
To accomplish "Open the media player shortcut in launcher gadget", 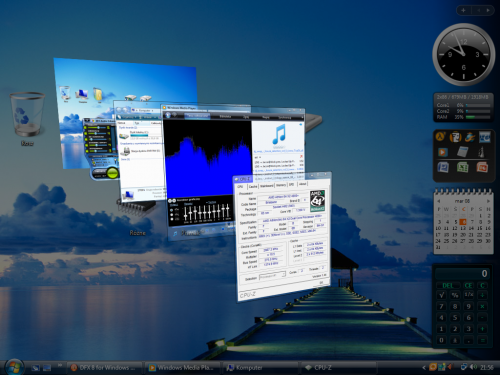I will click(x=442, y=152).
